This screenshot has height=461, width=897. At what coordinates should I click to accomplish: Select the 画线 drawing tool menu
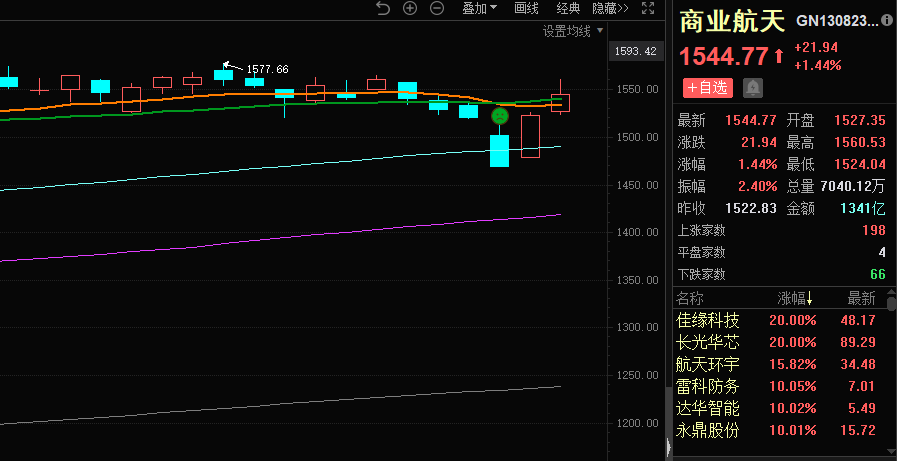click(526, 9)
